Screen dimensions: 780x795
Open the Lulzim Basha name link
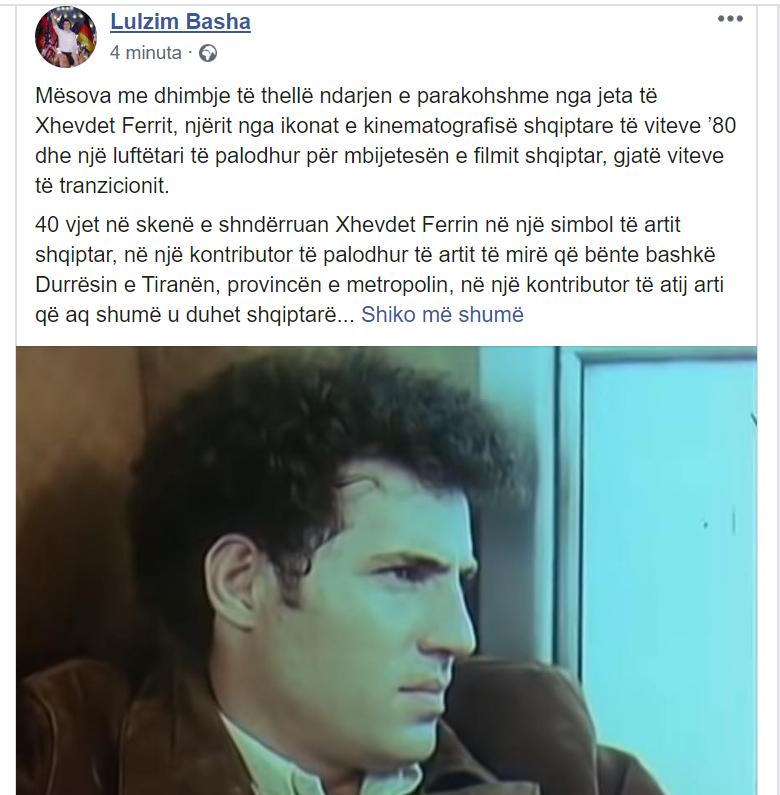(x=180, y=22)
